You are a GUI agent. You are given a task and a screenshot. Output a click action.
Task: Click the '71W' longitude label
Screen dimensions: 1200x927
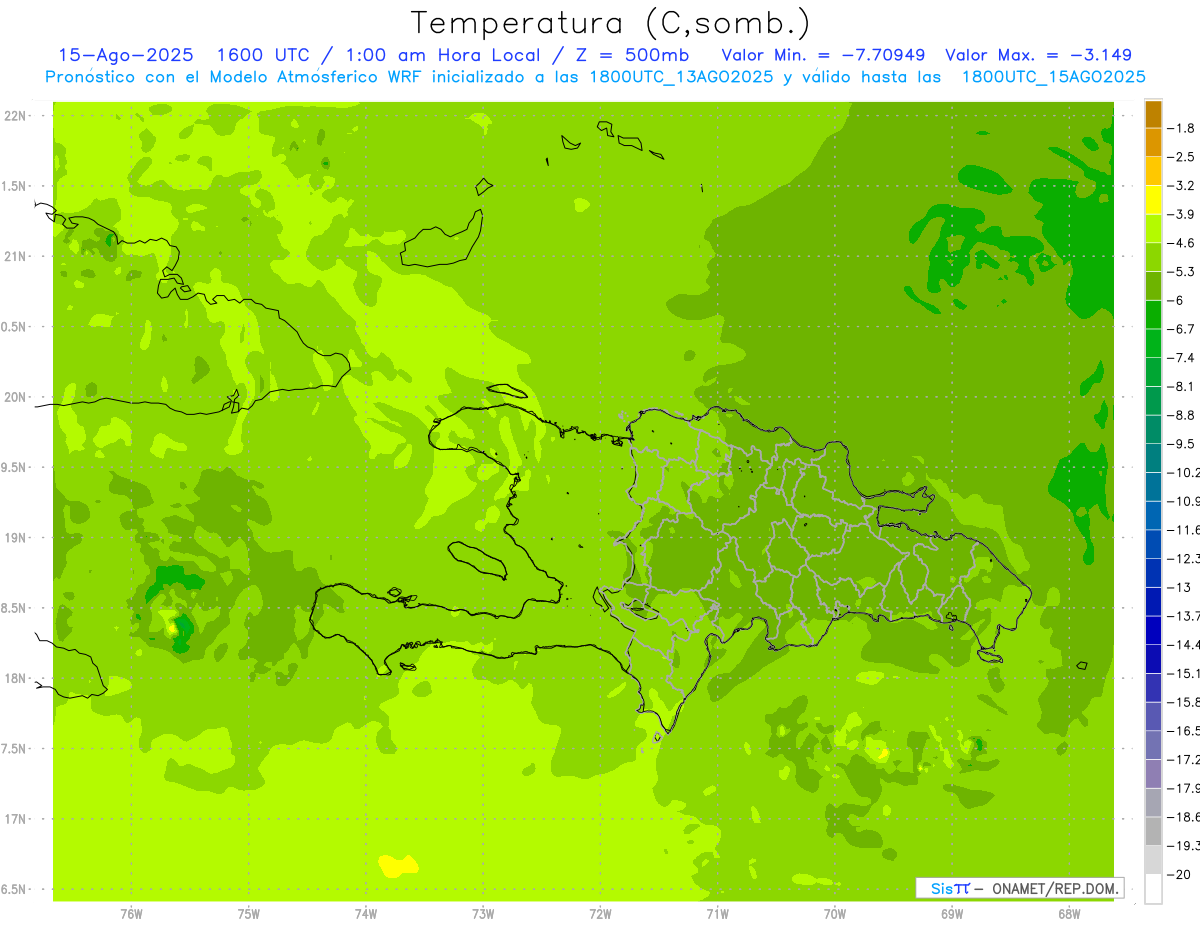pos(717,913)
